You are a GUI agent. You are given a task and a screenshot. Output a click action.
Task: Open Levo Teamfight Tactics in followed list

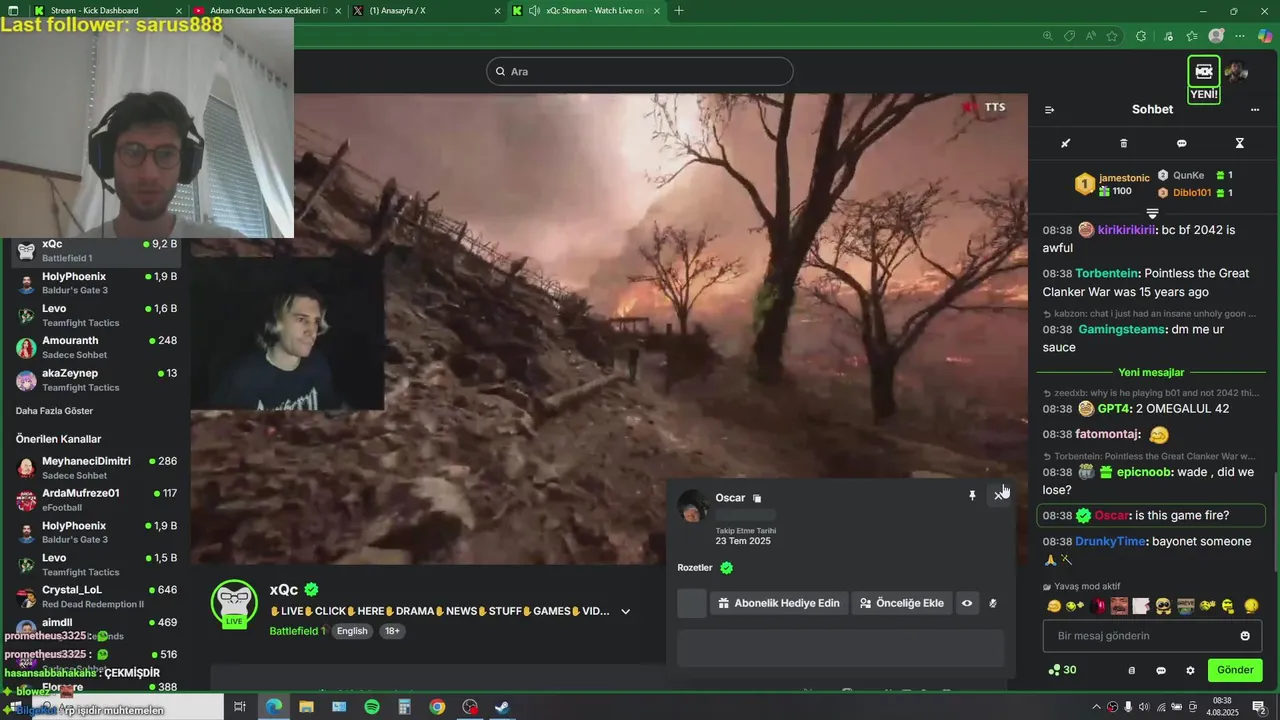(x=97, y=316)
